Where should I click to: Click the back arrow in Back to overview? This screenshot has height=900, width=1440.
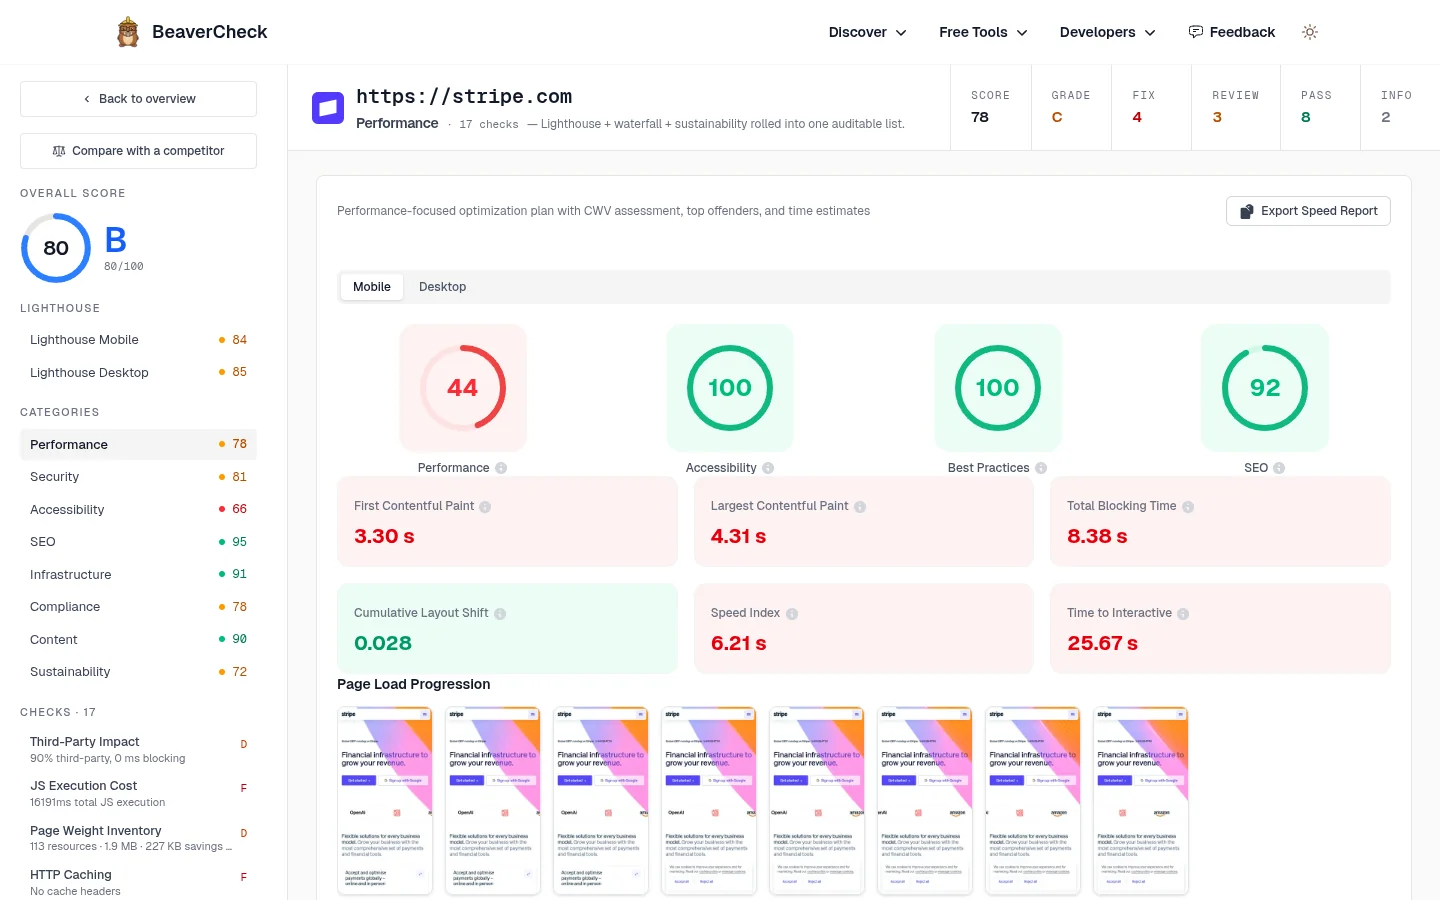coord(87,99)
